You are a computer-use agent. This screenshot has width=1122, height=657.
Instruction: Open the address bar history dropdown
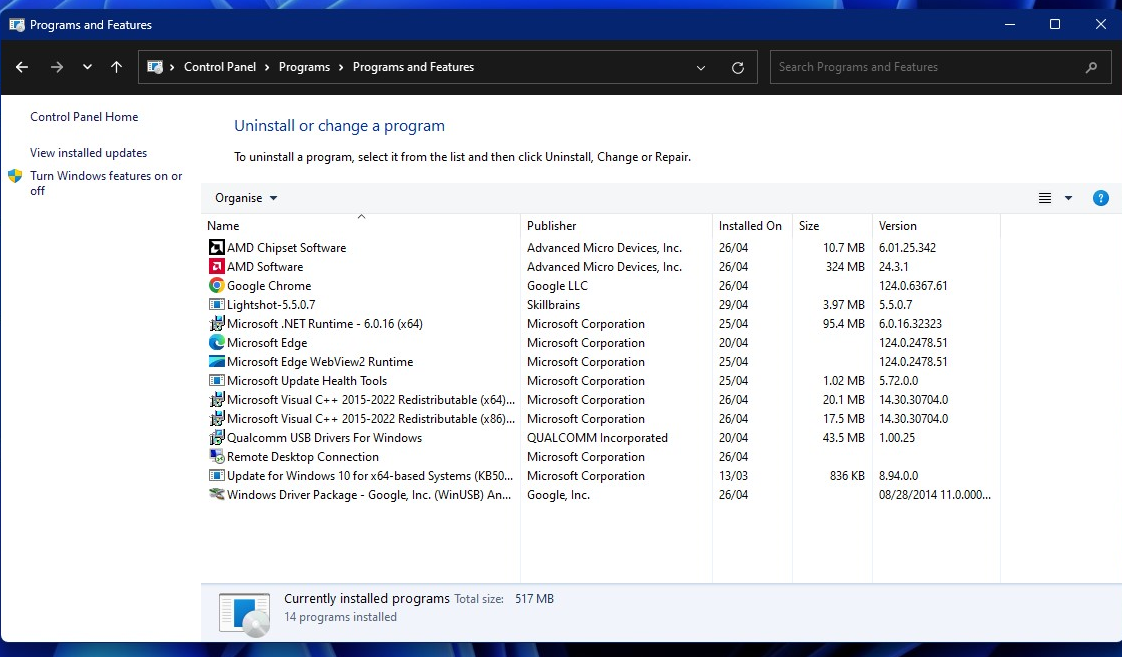coord(701,67)
